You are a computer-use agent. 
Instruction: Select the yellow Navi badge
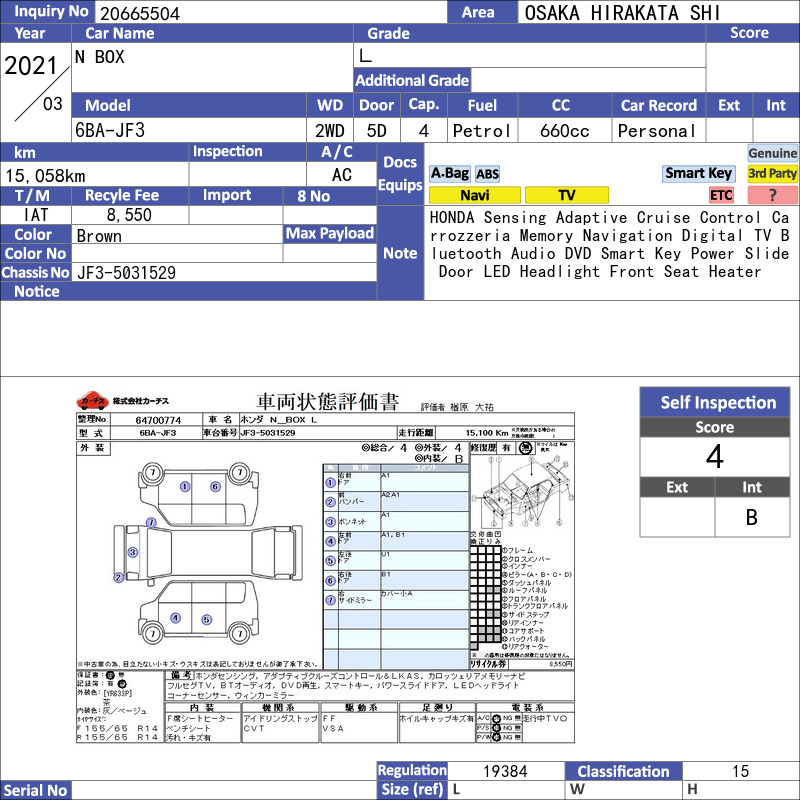tap(474, 195)
